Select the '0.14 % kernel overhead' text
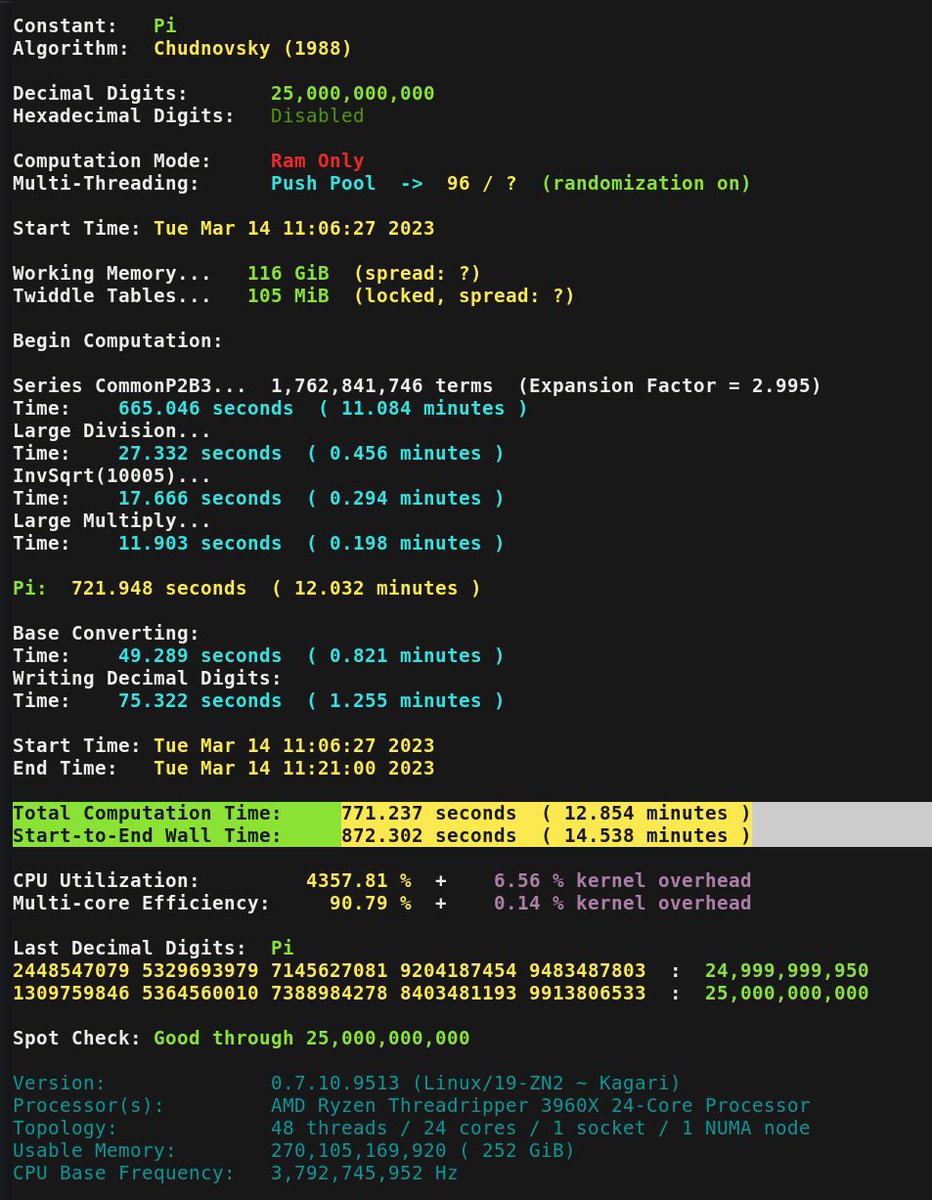Screen dimensions: 932x1200 coord(622,903)
